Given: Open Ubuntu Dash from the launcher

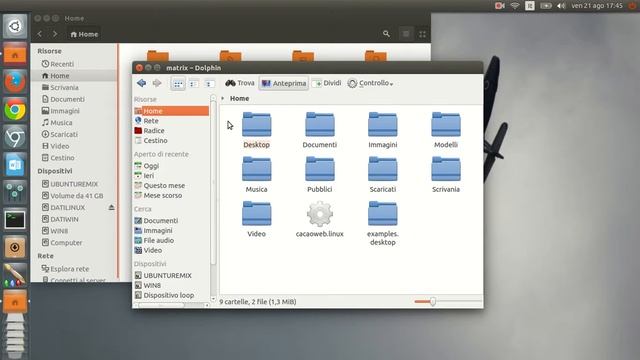Looking at the screenshot, I should [x=15, y=27].
